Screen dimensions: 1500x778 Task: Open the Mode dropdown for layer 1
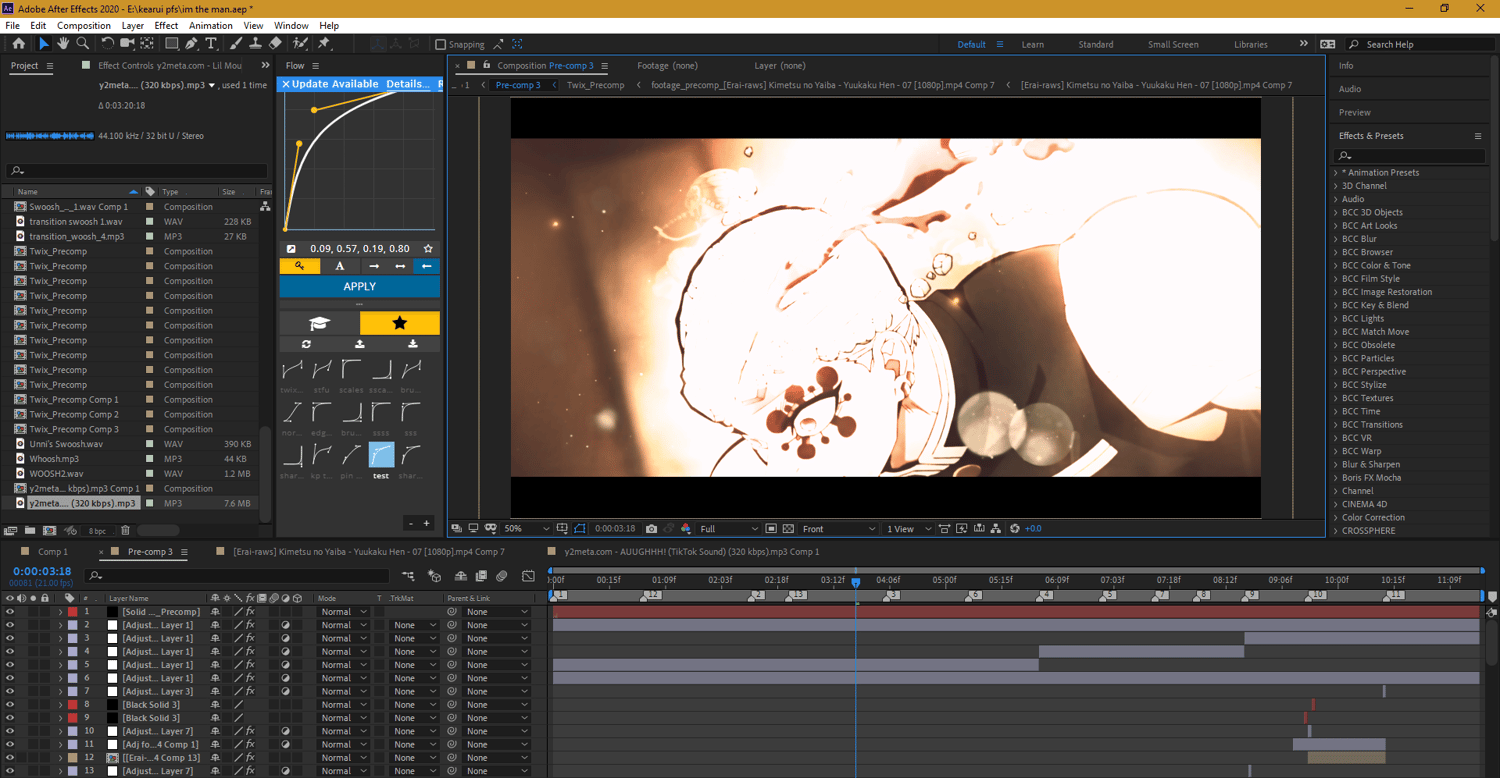[x=342, y=612]
